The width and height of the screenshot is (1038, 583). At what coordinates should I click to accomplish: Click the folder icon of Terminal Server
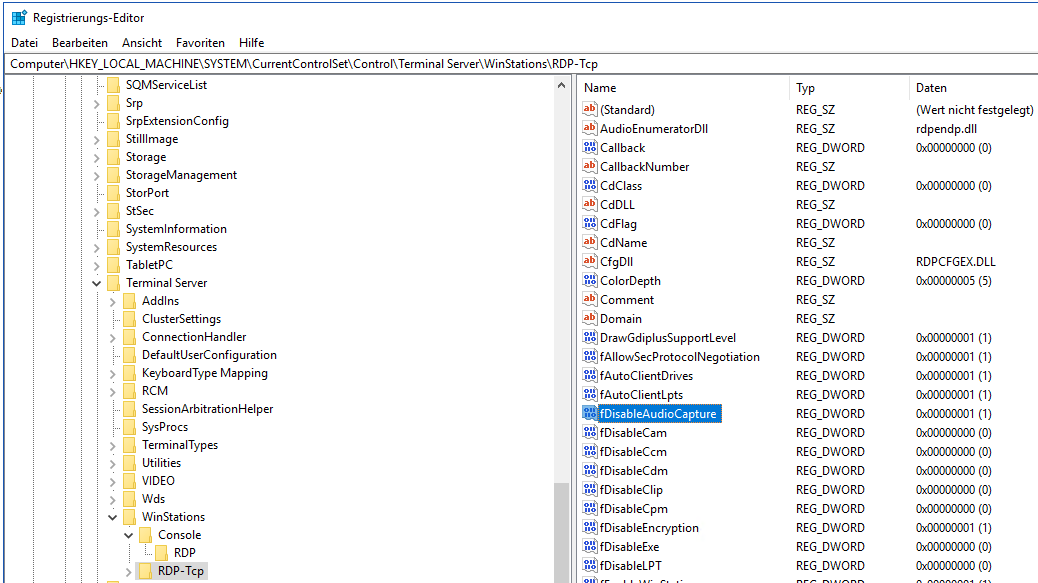[x=113, y=283]
